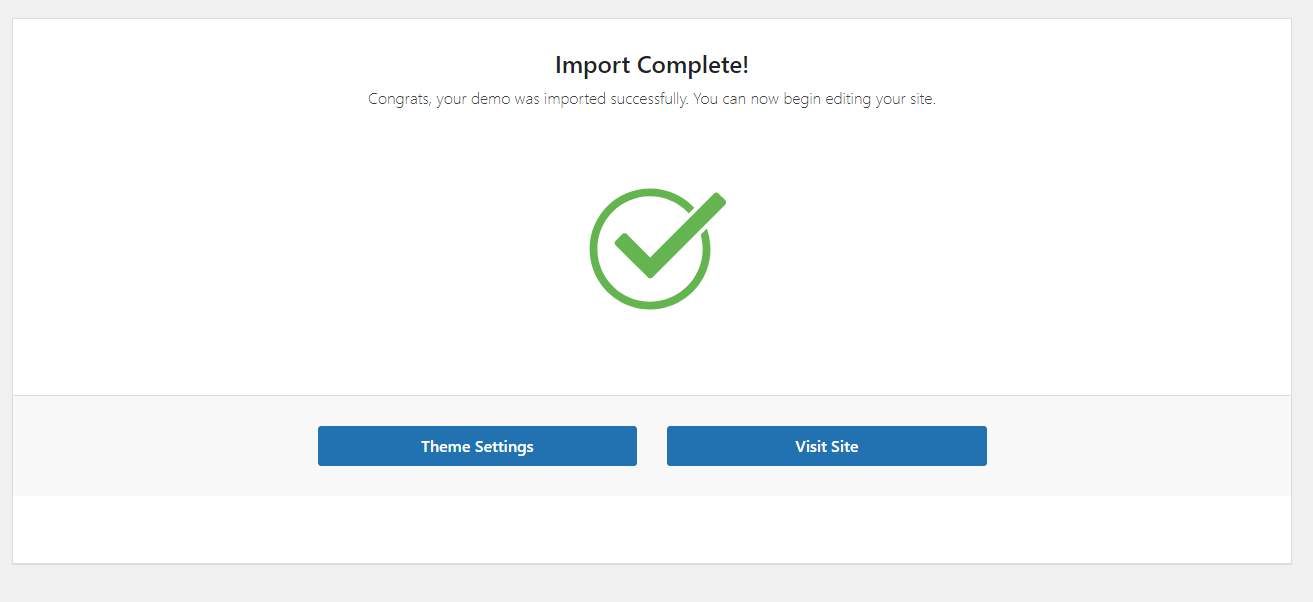Click the gray footer bar between buttons

tap(652, 446)
